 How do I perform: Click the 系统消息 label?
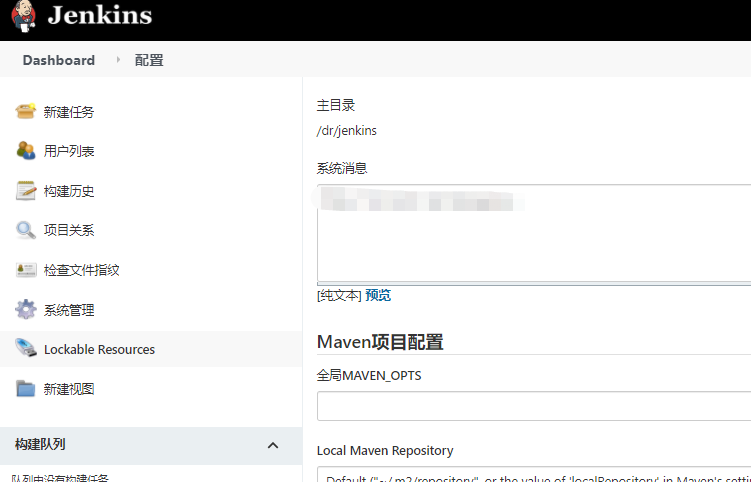(x=342, y=168)
